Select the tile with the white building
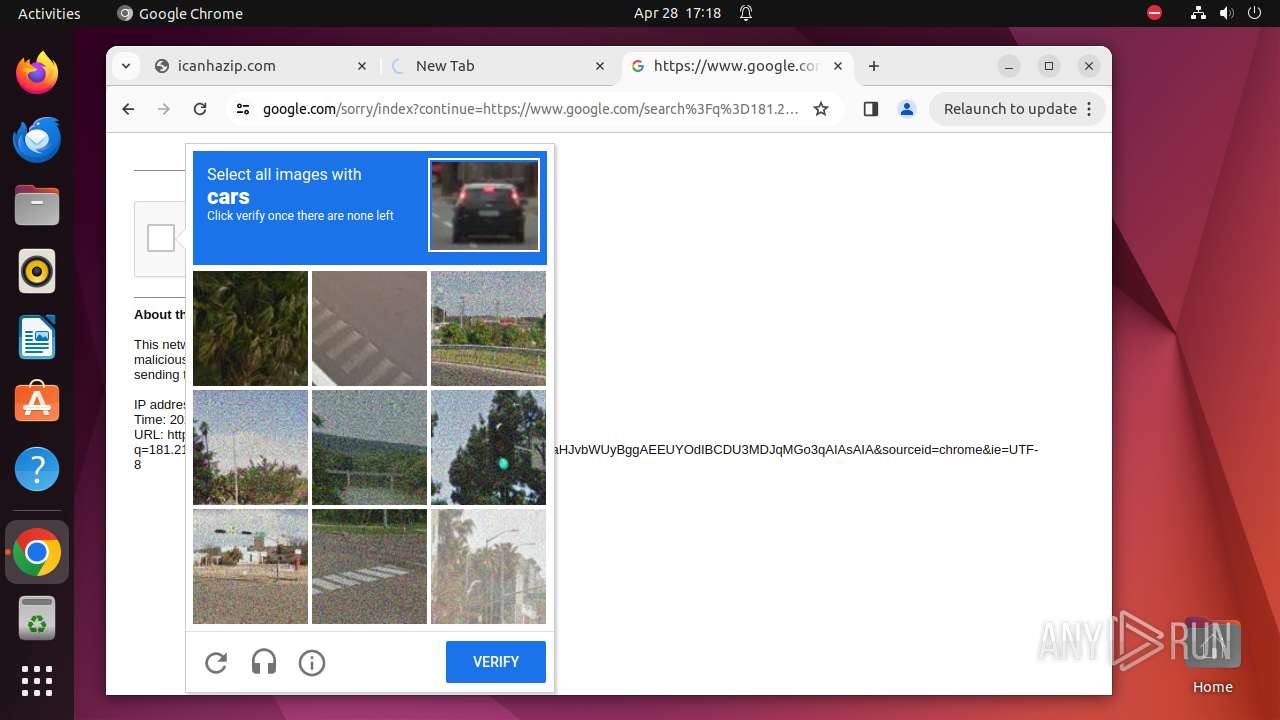This screenshot has height=720, width=1280. [x=250, y=566]
